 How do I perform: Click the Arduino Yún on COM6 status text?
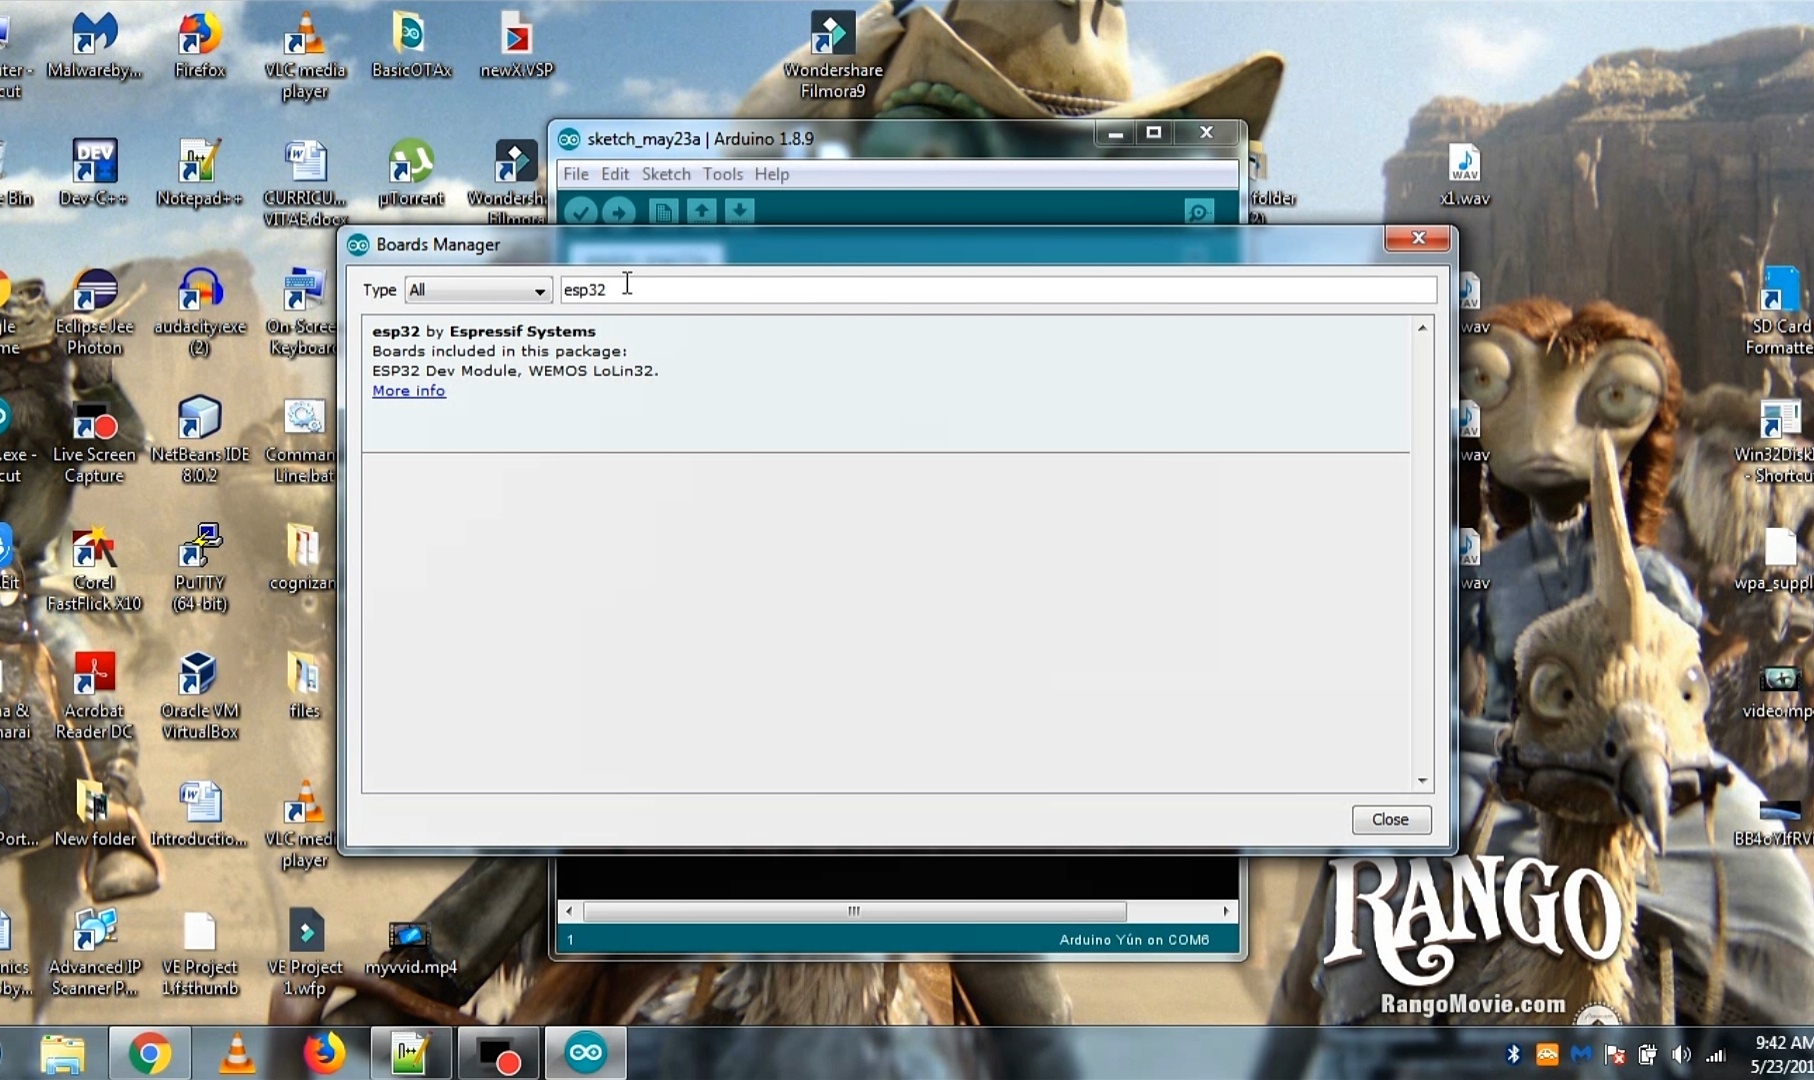(1134, 940)
